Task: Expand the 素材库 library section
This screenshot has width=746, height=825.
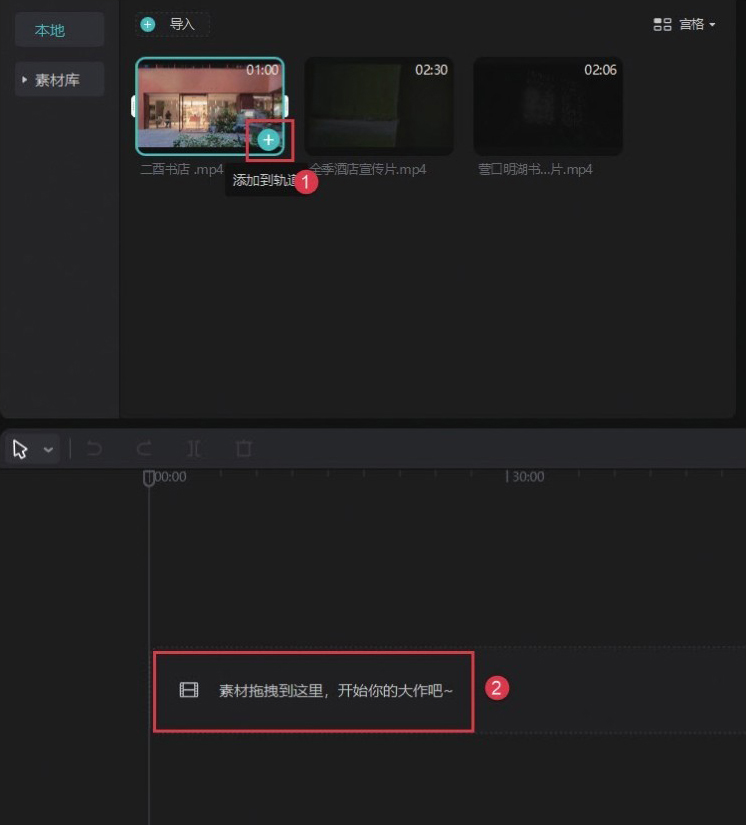Action: point(59,80)
